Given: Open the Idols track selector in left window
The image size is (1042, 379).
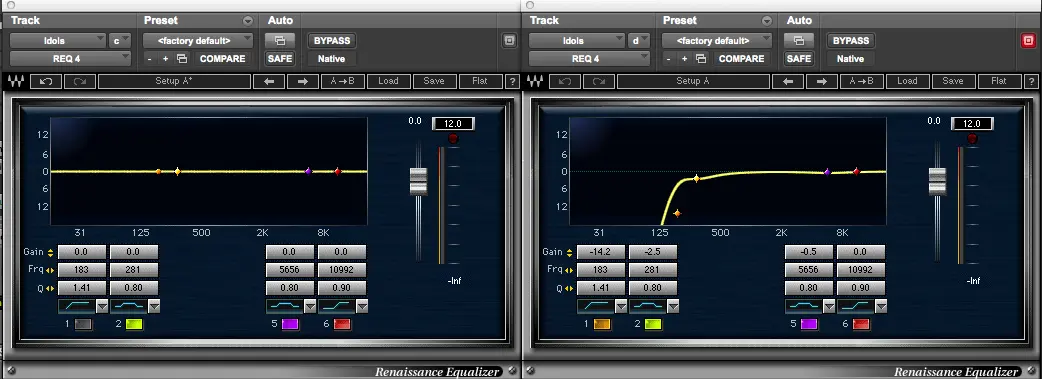Looking at the screenshot, I should (x=57, y=41).
